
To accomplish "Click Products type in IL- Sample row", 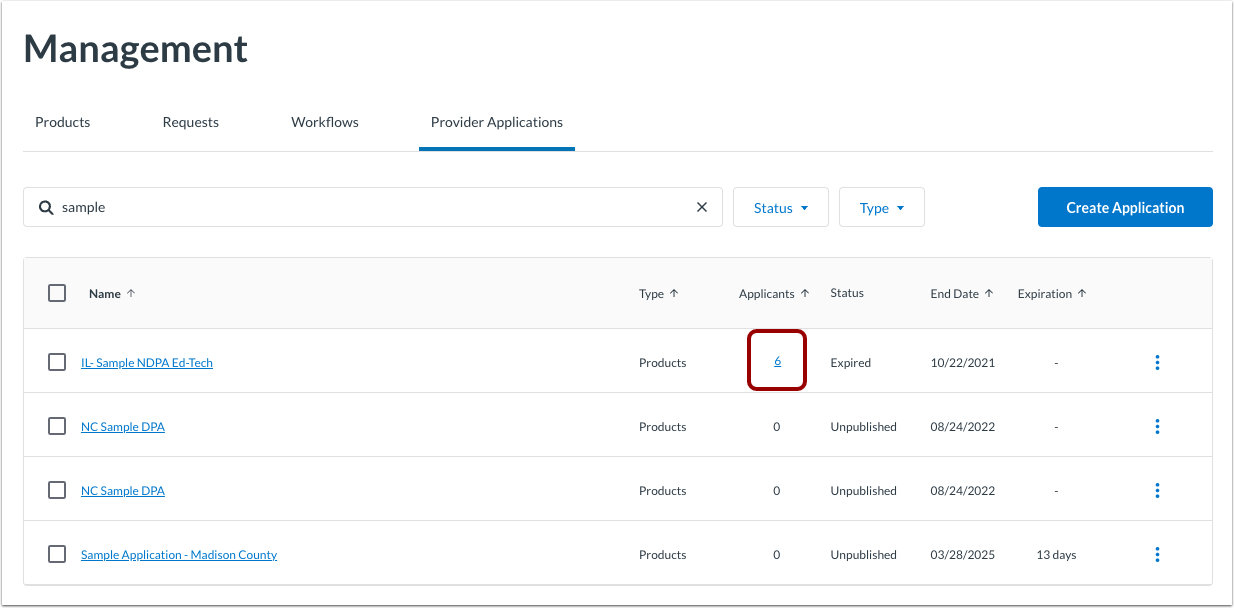I will (x=662, y=363).
